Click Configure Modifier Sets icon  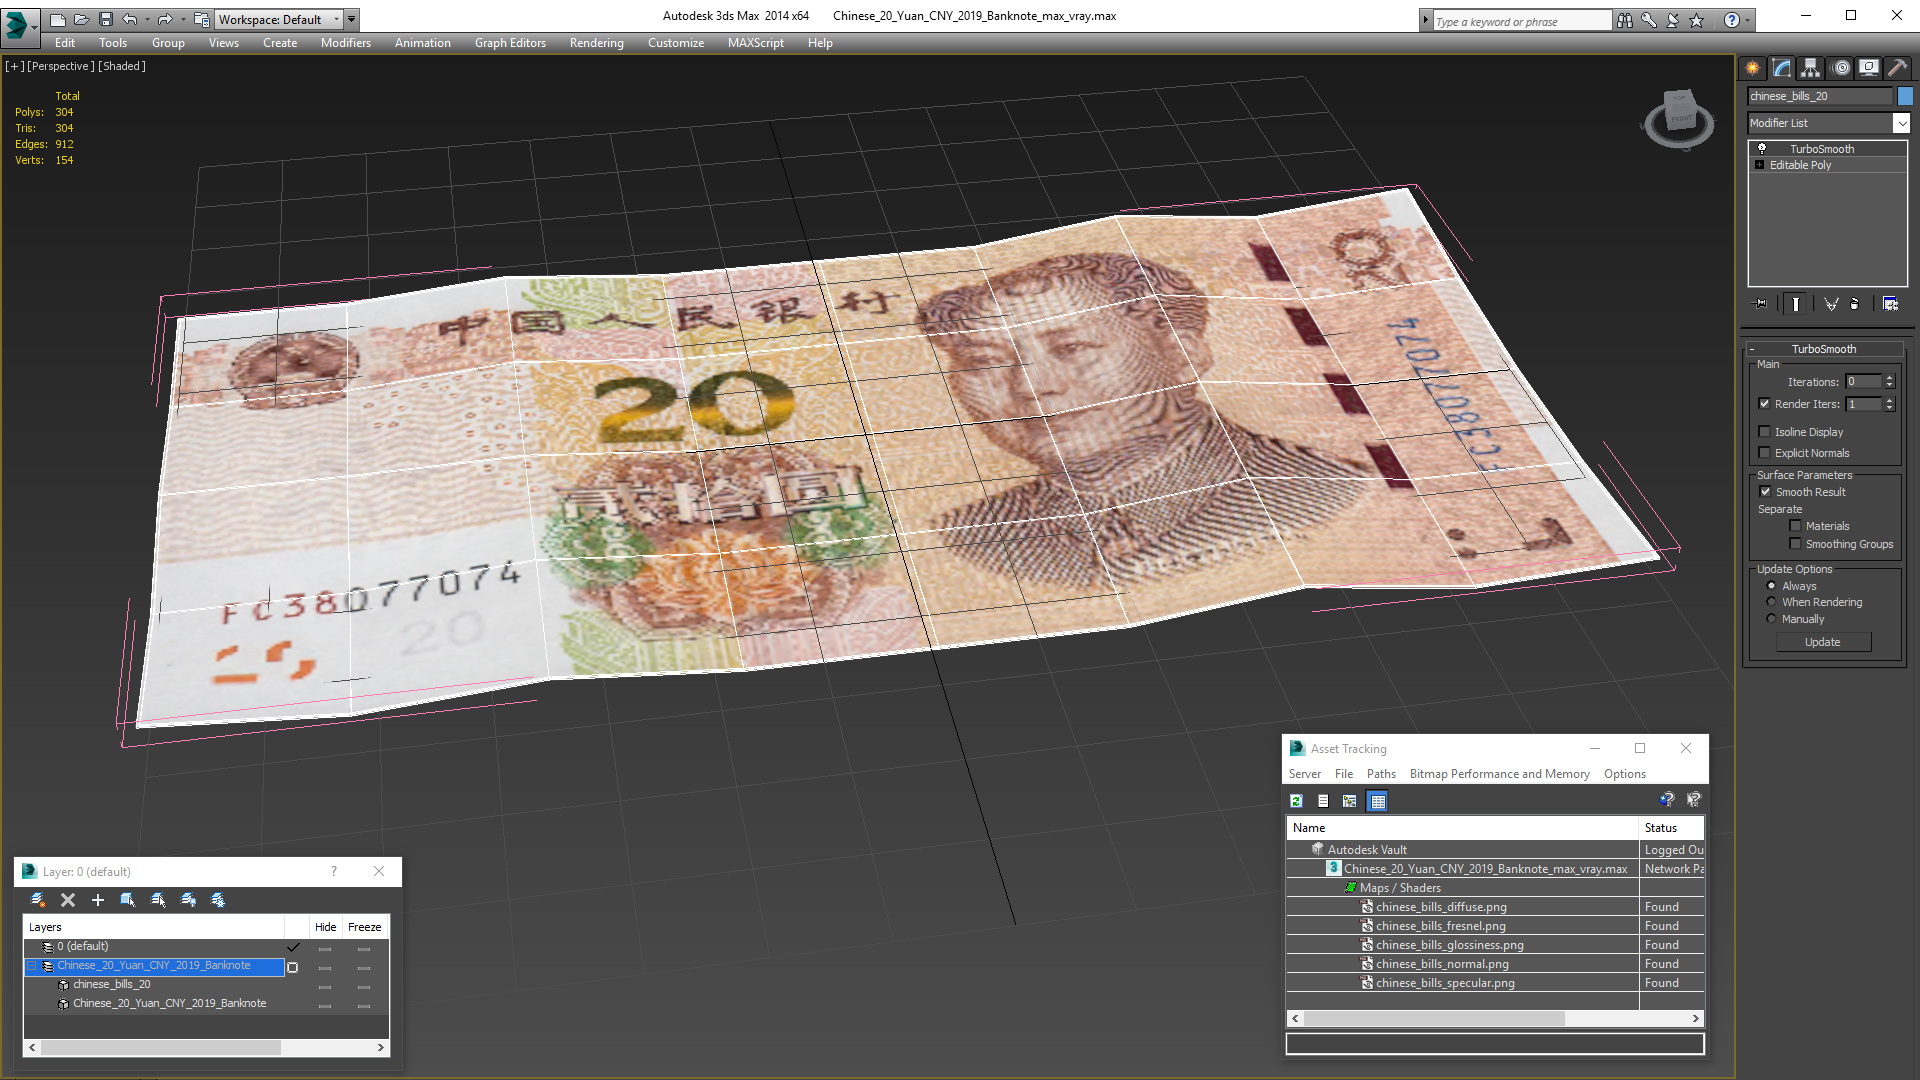(x=1890, y=304)
